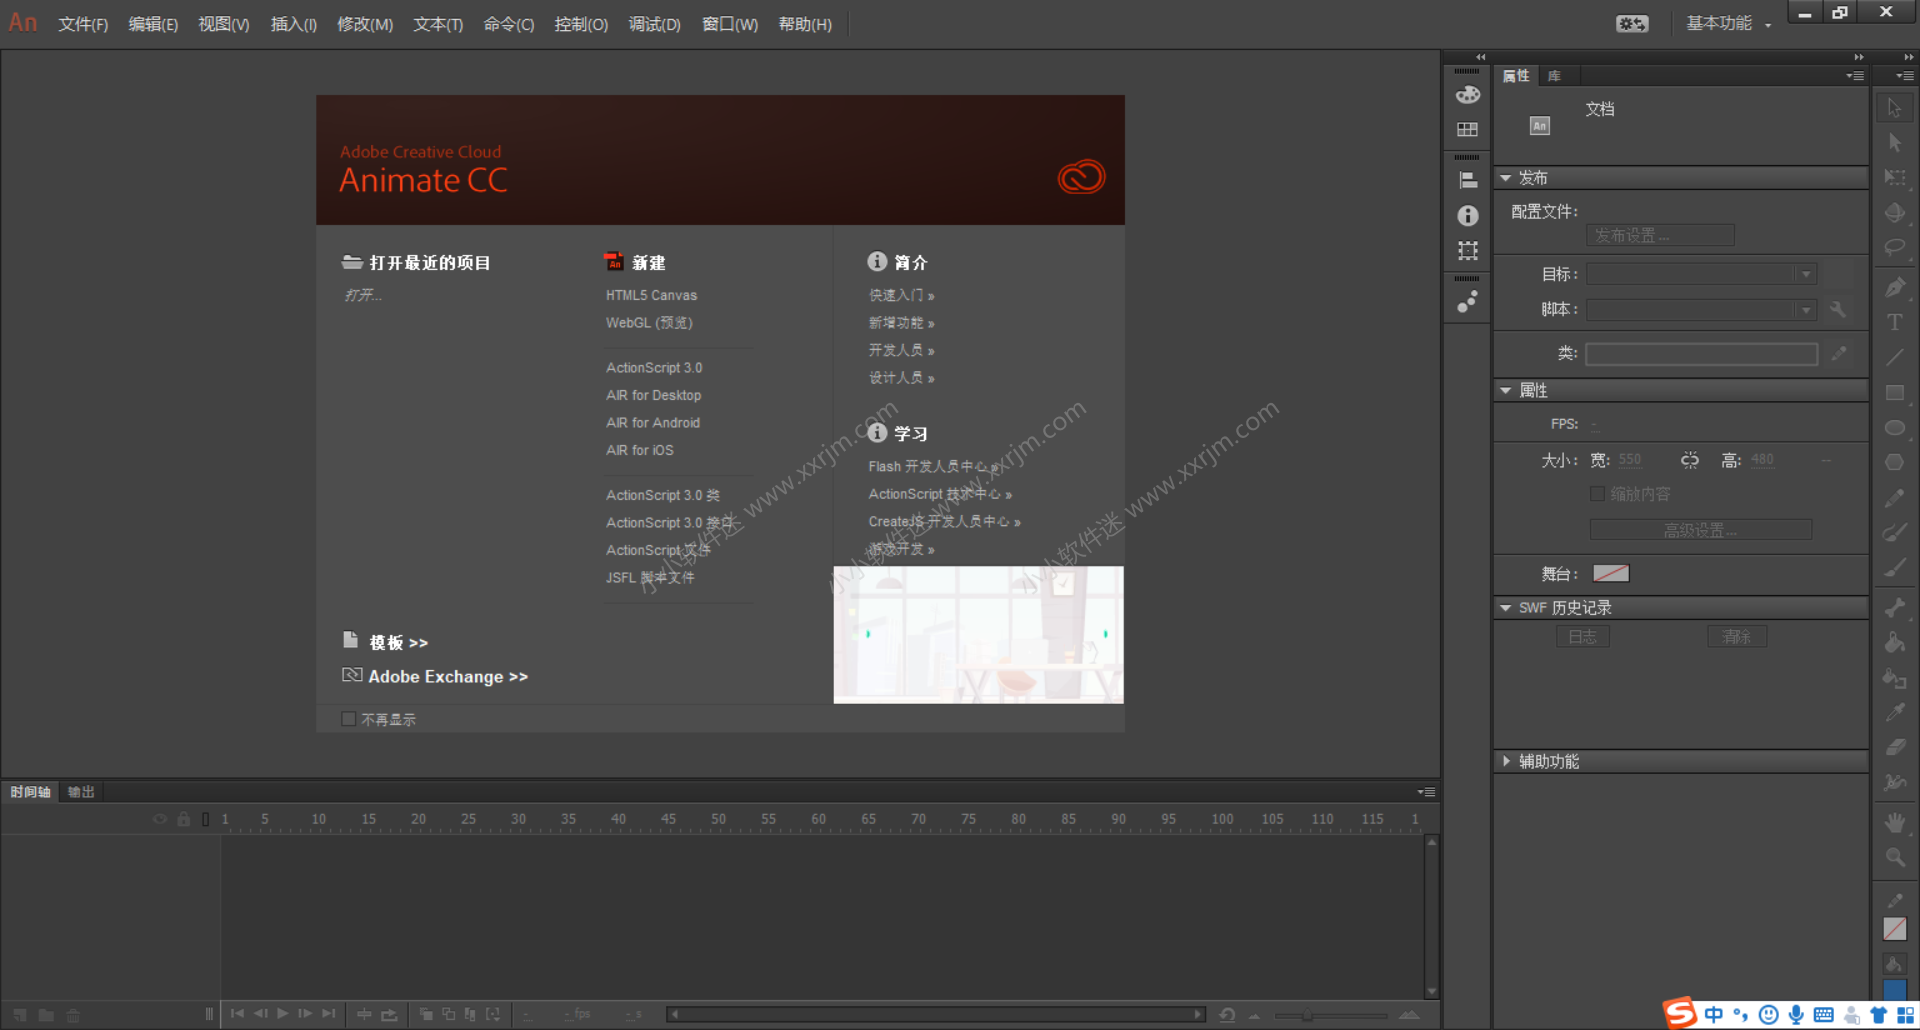1920x1030 pixels.
Task: Open the 目标 dropdown
Action: 1700,274
